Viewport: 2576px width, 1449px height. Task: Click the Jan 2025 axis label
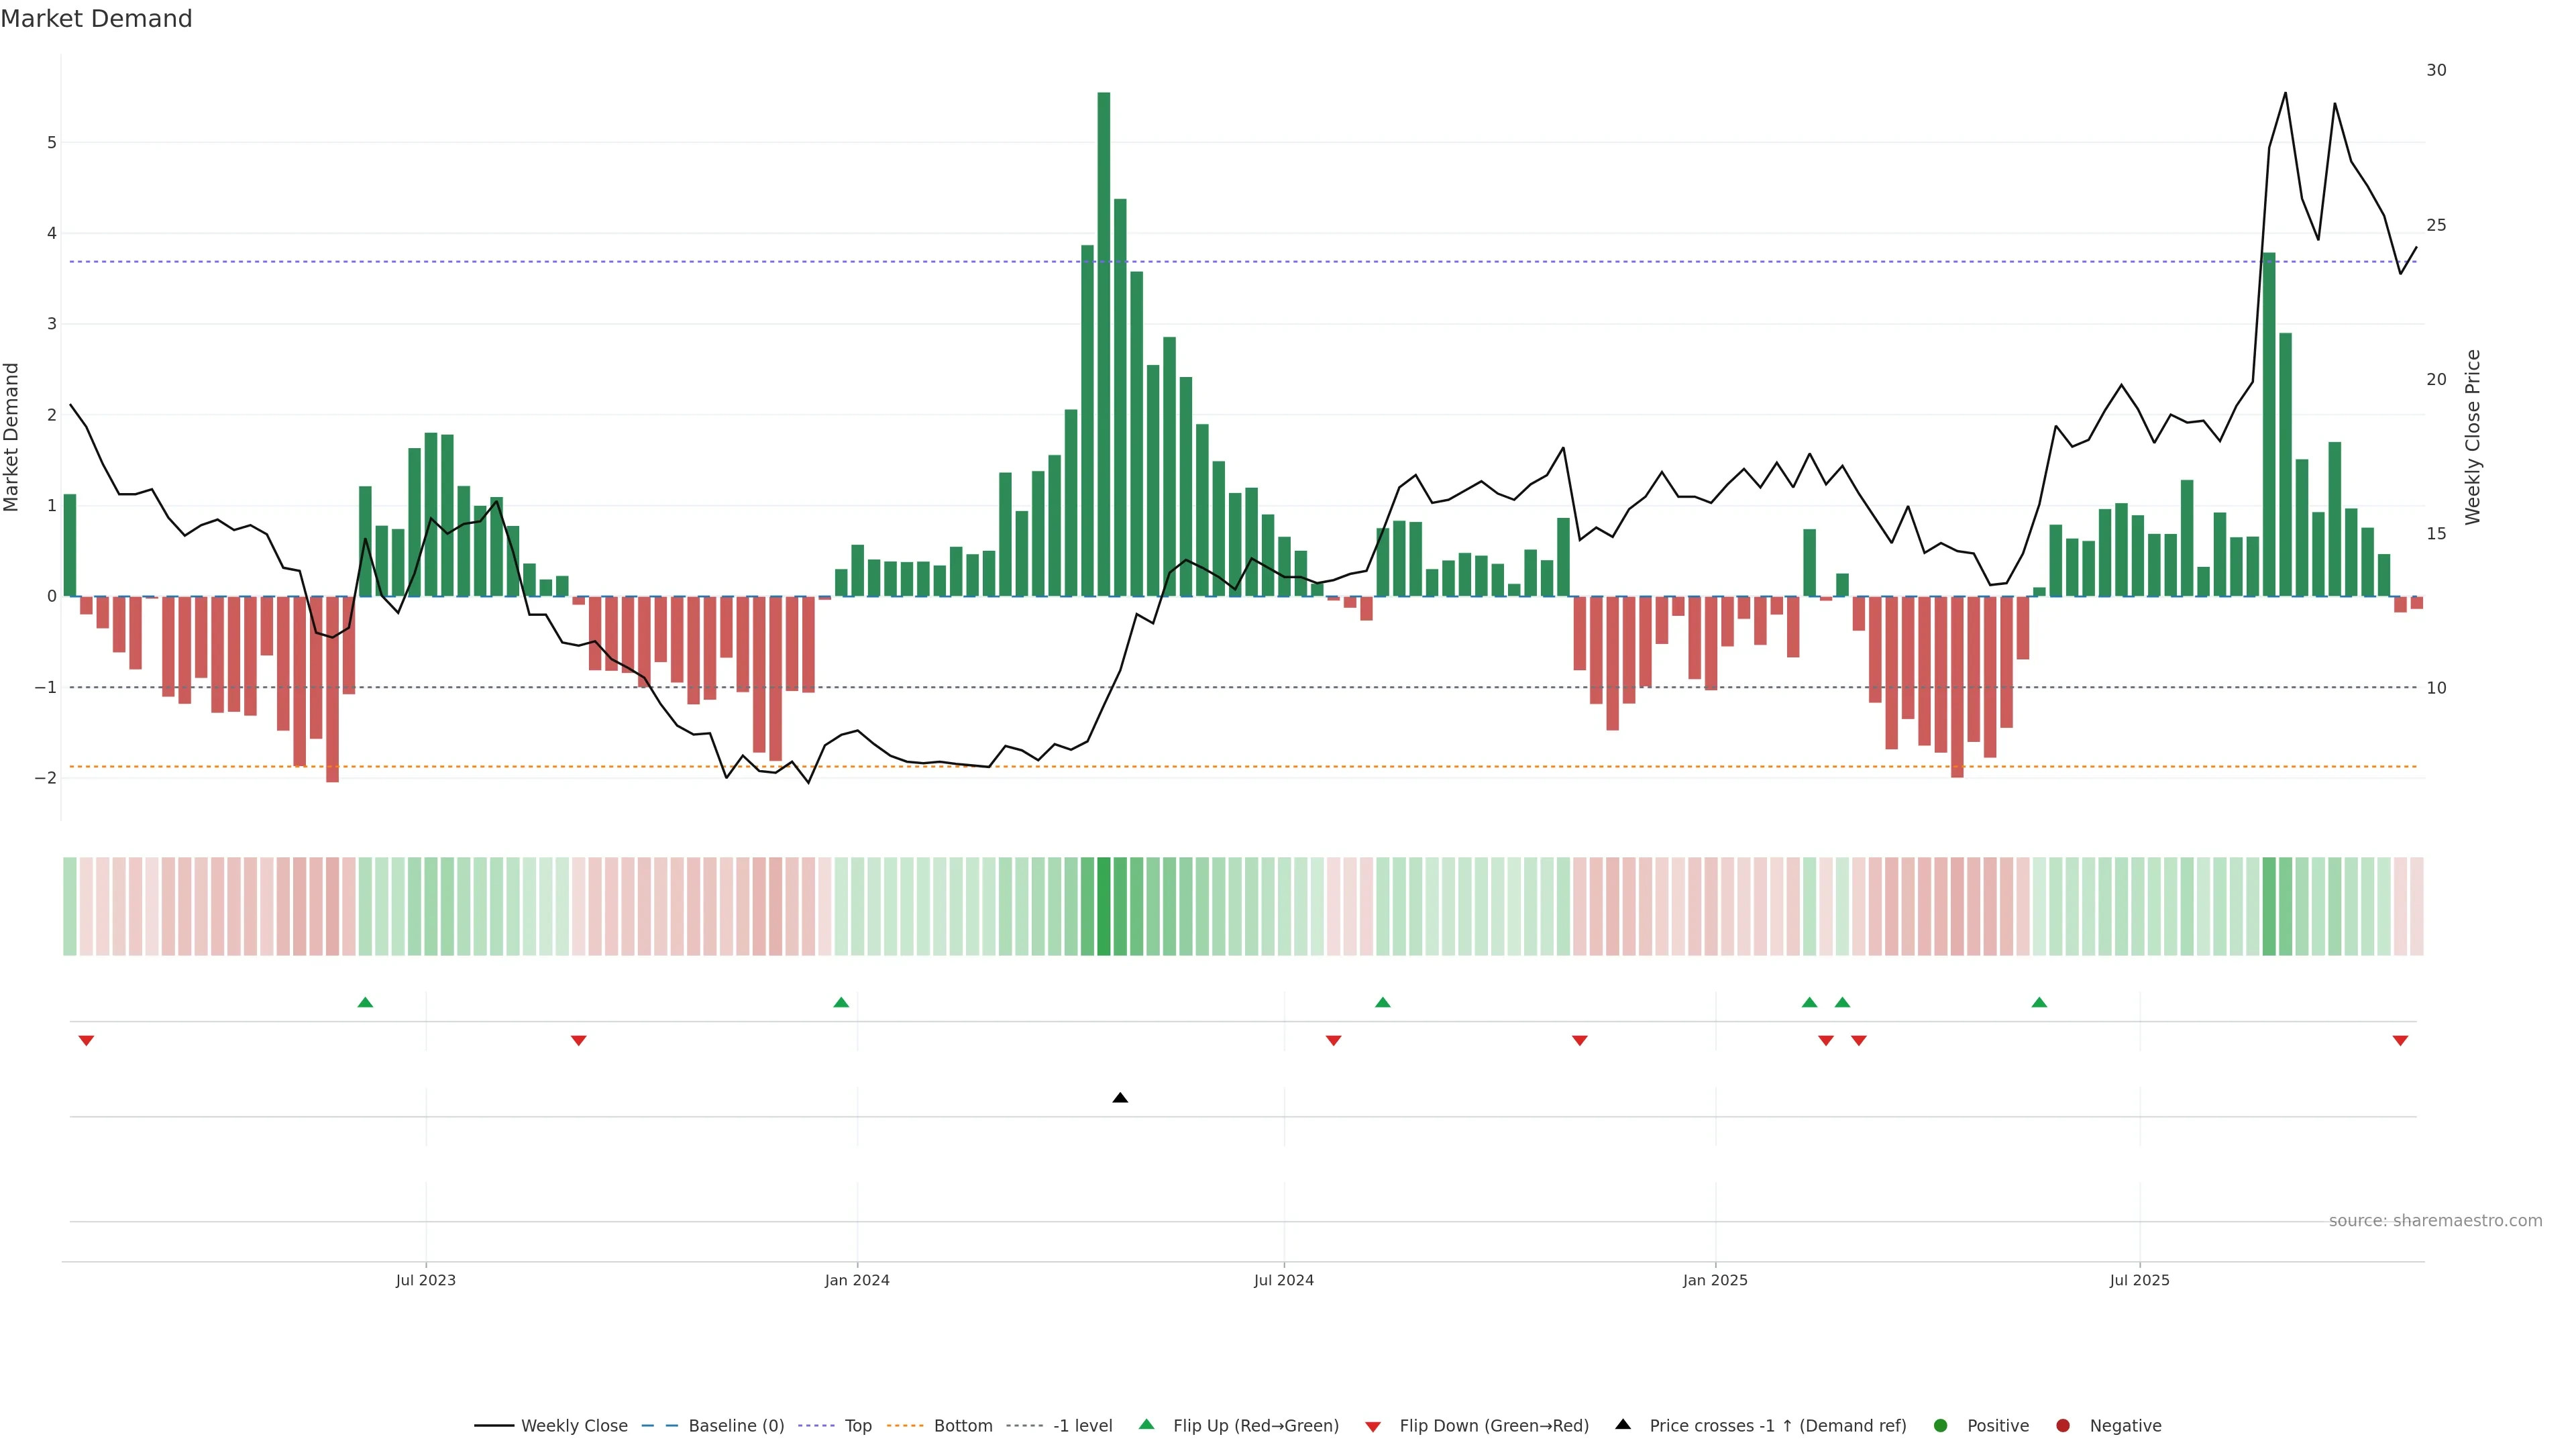tap(1715, 1281)
